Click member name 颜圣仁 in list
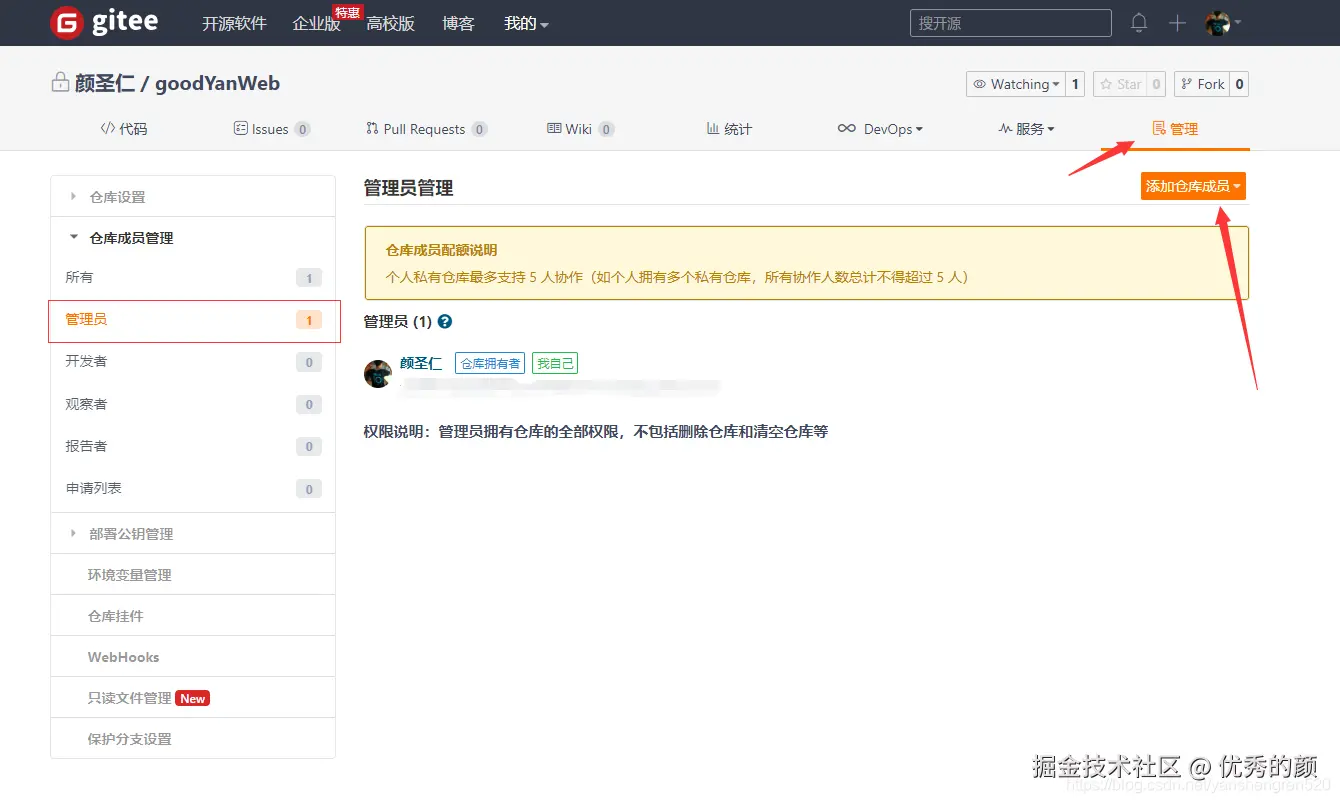This screenshot has width=1340, height=803. pyautogui.click(x=421, y=363)
